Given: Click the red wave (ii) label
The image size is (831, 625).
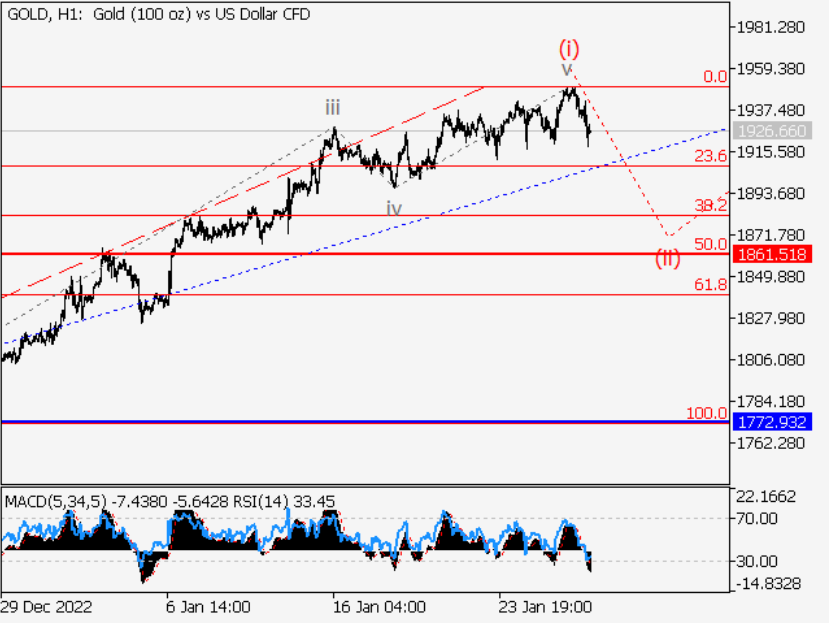Looking at the screenshot, I should 667,259.
